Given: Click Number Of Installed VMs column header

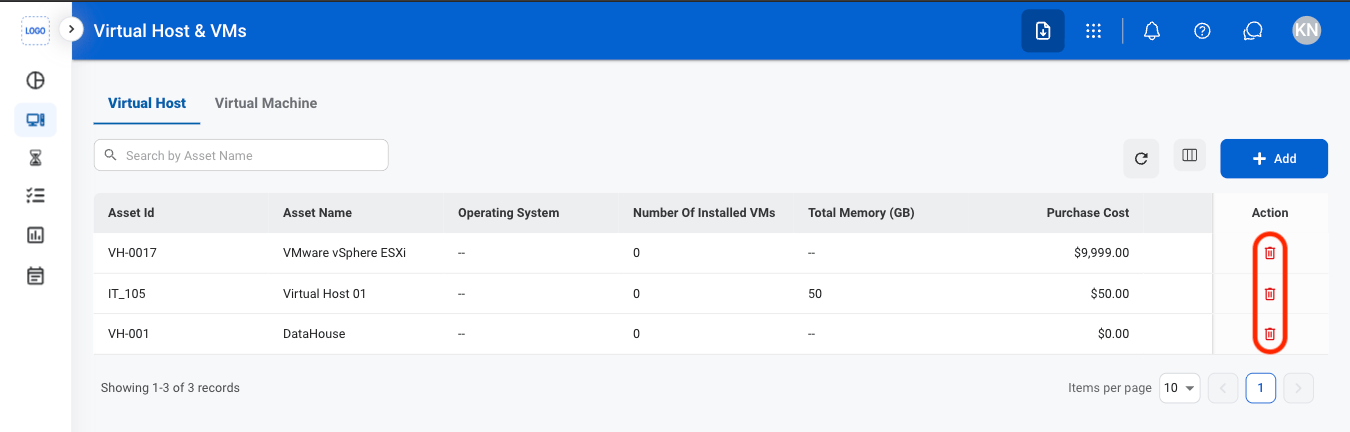Looking at the screenshot, I should point(704,213).
